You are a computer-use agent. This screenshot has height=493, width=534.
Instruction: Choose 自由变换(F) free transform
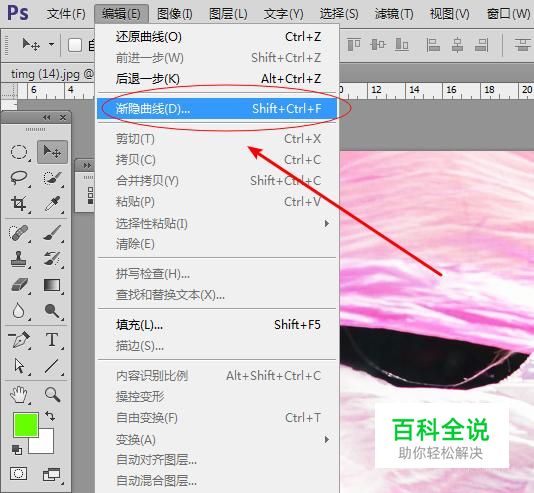coord(217,418)
